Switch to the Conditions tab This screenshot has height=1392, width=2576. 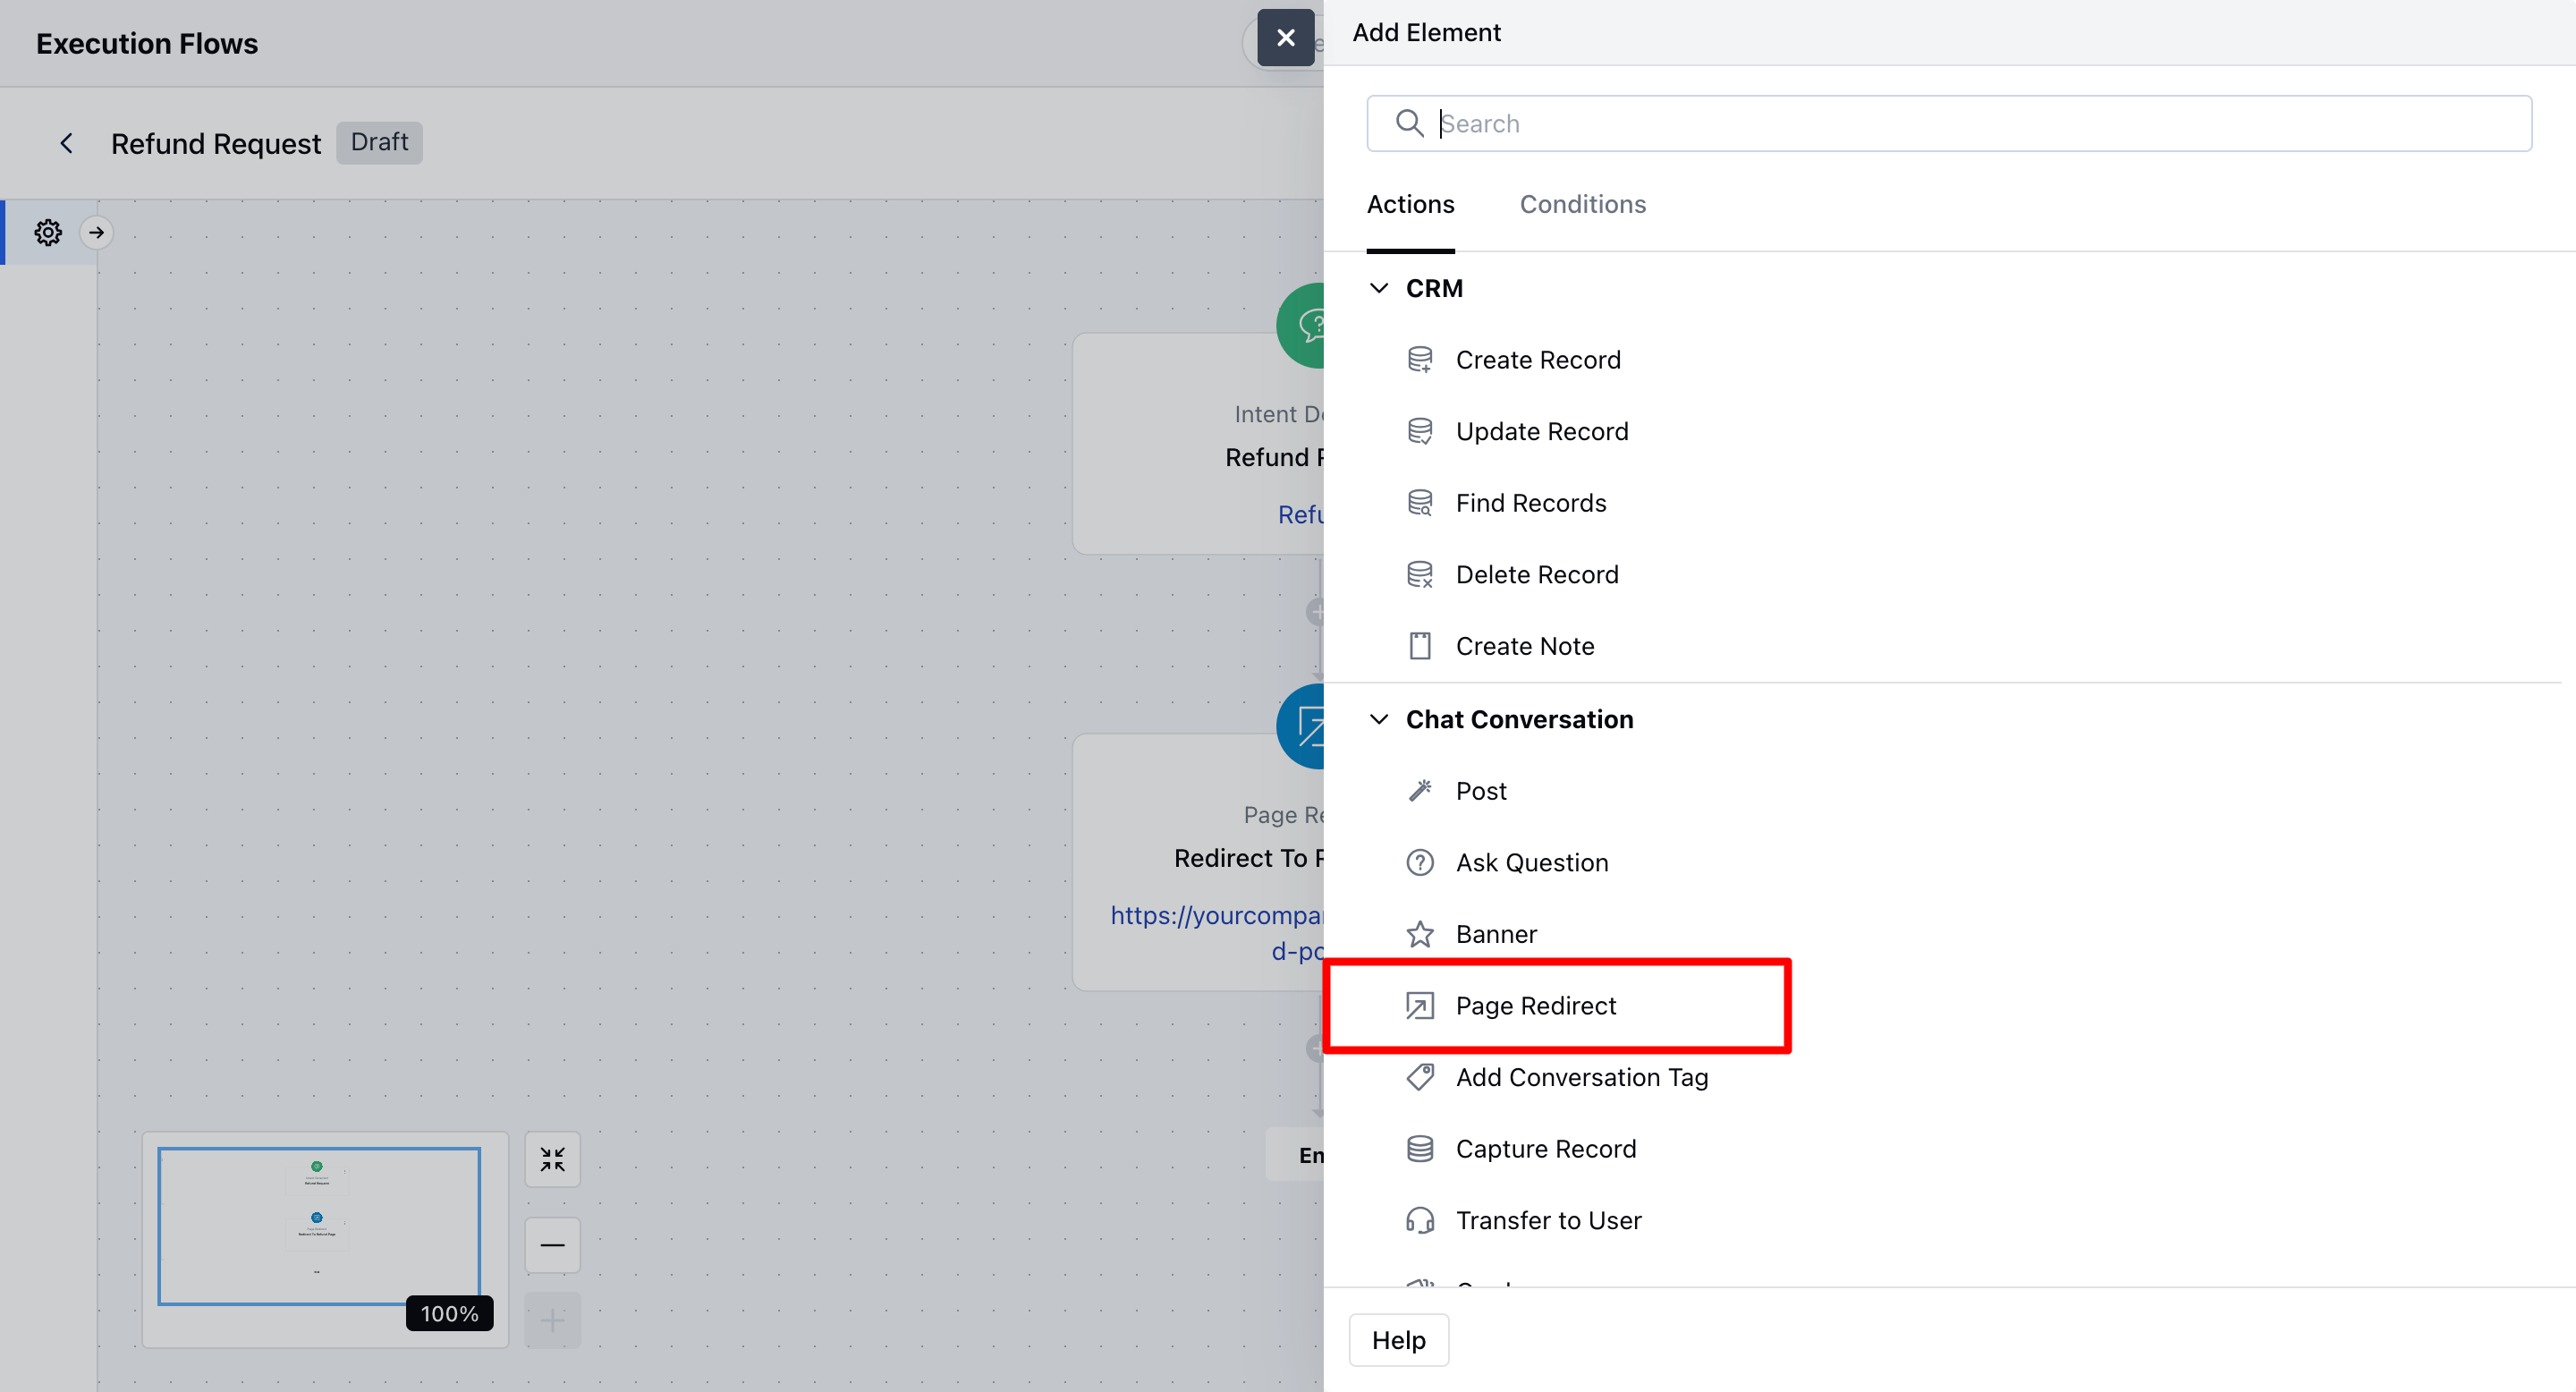click(1582, 204)
